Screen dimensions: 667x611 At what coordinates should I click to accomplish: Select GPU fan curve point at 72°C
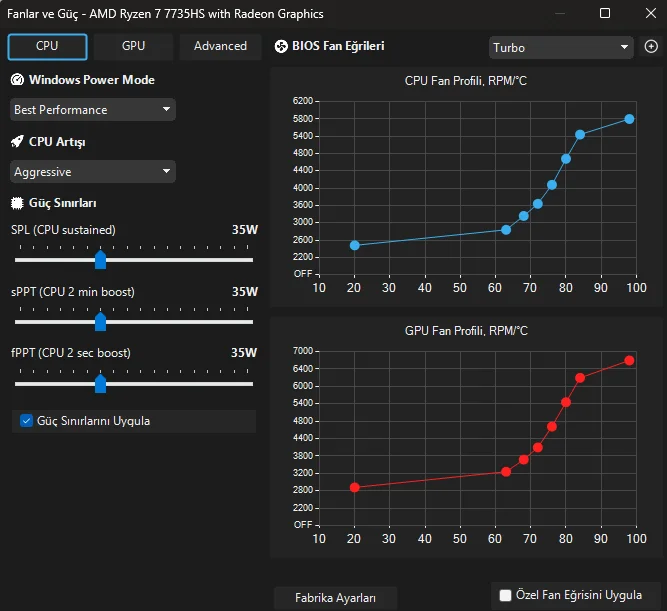point(538,447)
